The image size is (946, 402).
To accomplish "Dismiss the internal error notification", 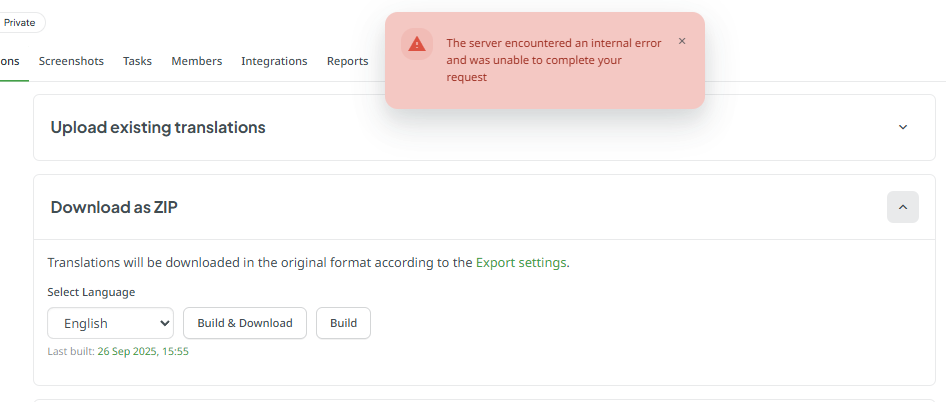I will pyautogui.click(x=682, y=41).
